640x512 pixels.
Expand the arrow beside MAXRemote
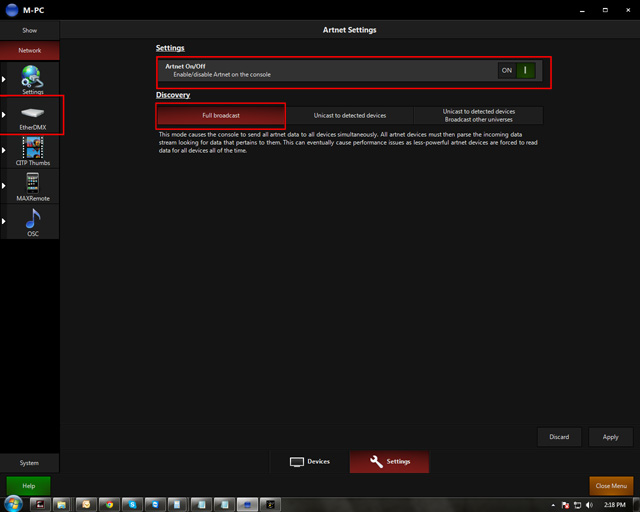[x=4, y=184]
